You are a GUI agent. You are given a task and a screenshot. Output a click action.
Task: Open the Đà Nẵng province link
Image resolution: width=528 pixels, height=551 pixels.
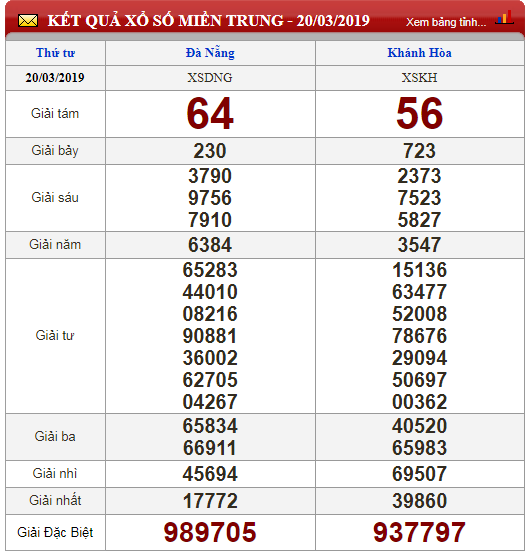coord(210,53)
